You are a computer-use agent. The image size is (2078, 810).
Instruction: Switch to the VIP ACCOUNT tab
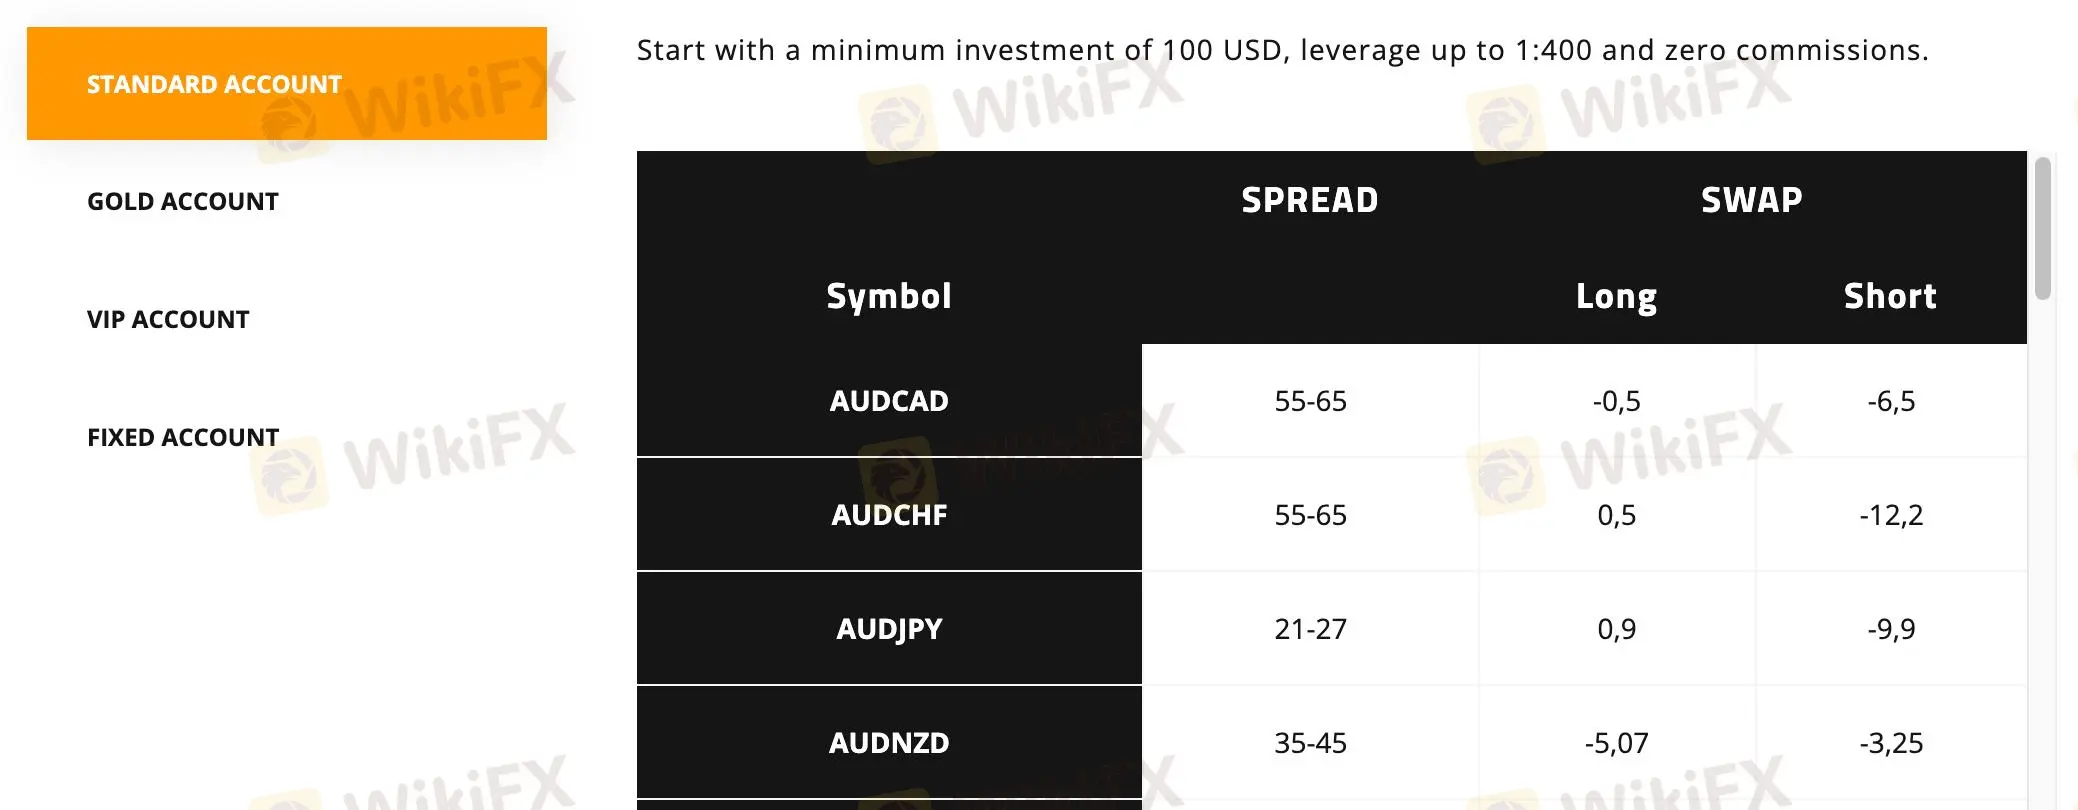tap(168, 319)
